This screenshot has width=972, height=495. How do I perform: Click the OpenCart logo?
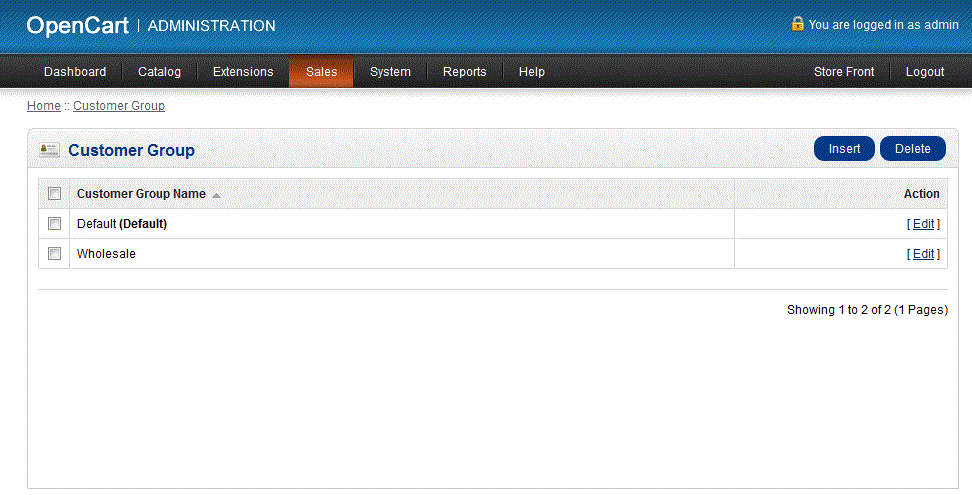[77, 25]
